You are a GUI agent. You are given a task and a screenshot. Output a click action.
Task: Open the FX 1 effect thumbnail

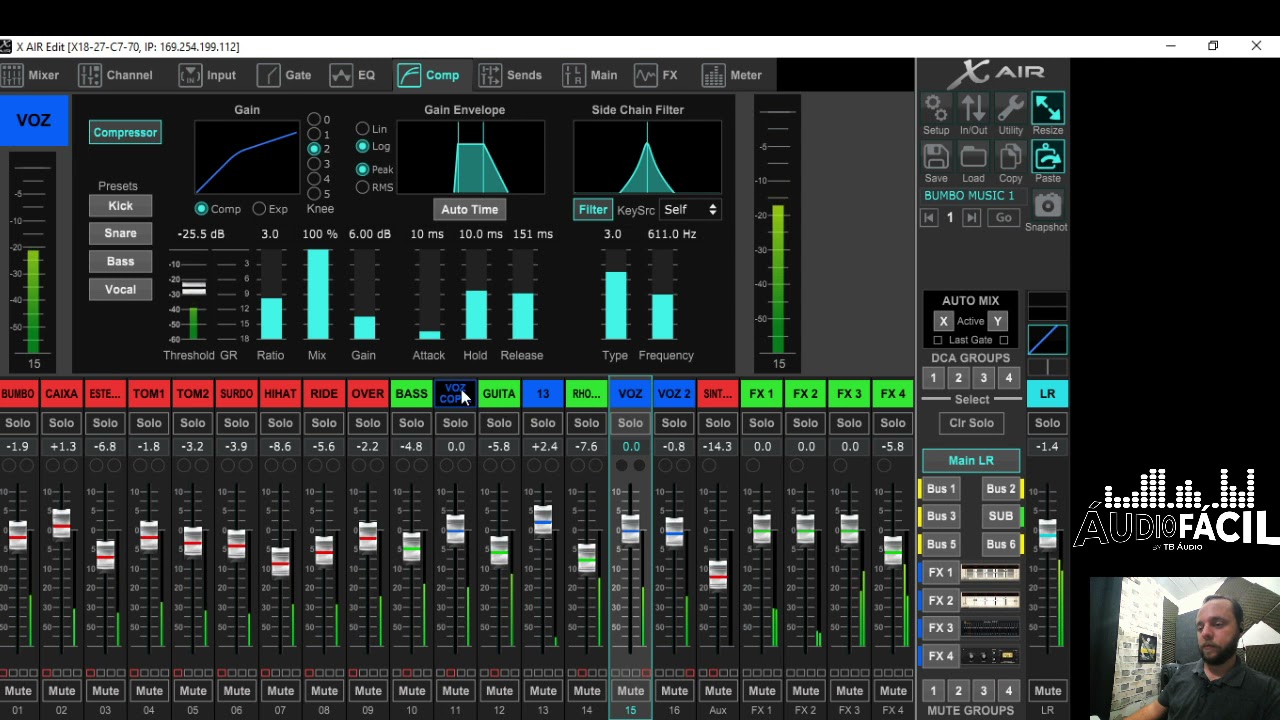click(990, 573)
